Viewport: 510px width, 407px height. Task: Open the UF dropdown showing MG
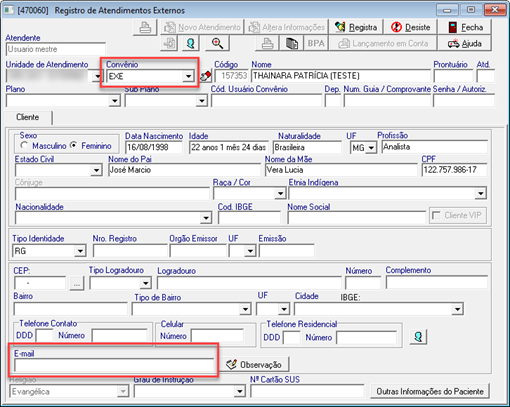click(371, 147)
